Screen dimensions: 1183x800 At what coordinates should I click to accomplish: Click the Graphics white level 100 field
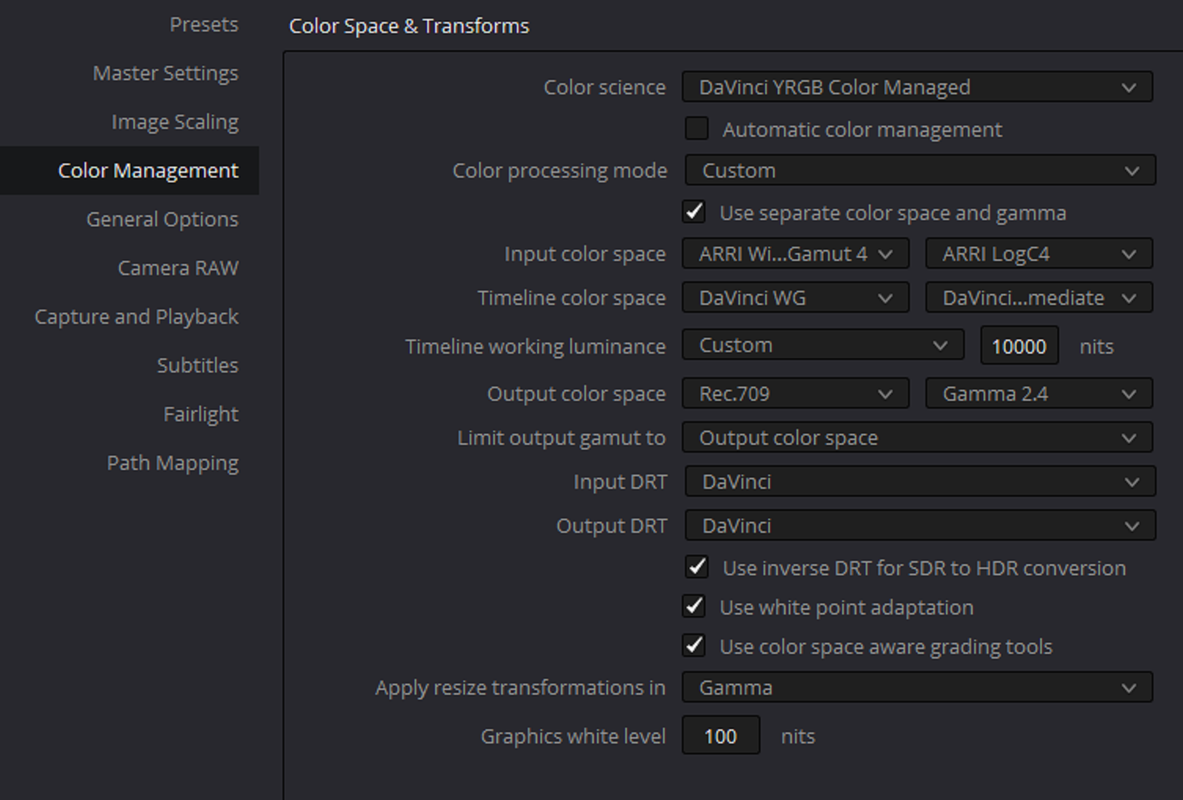[x=721, y=736]
